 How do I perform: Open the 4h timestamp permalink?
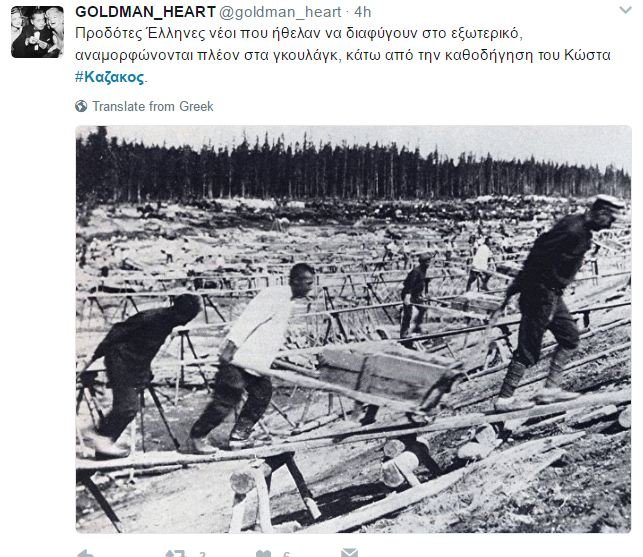click(363, 12)
